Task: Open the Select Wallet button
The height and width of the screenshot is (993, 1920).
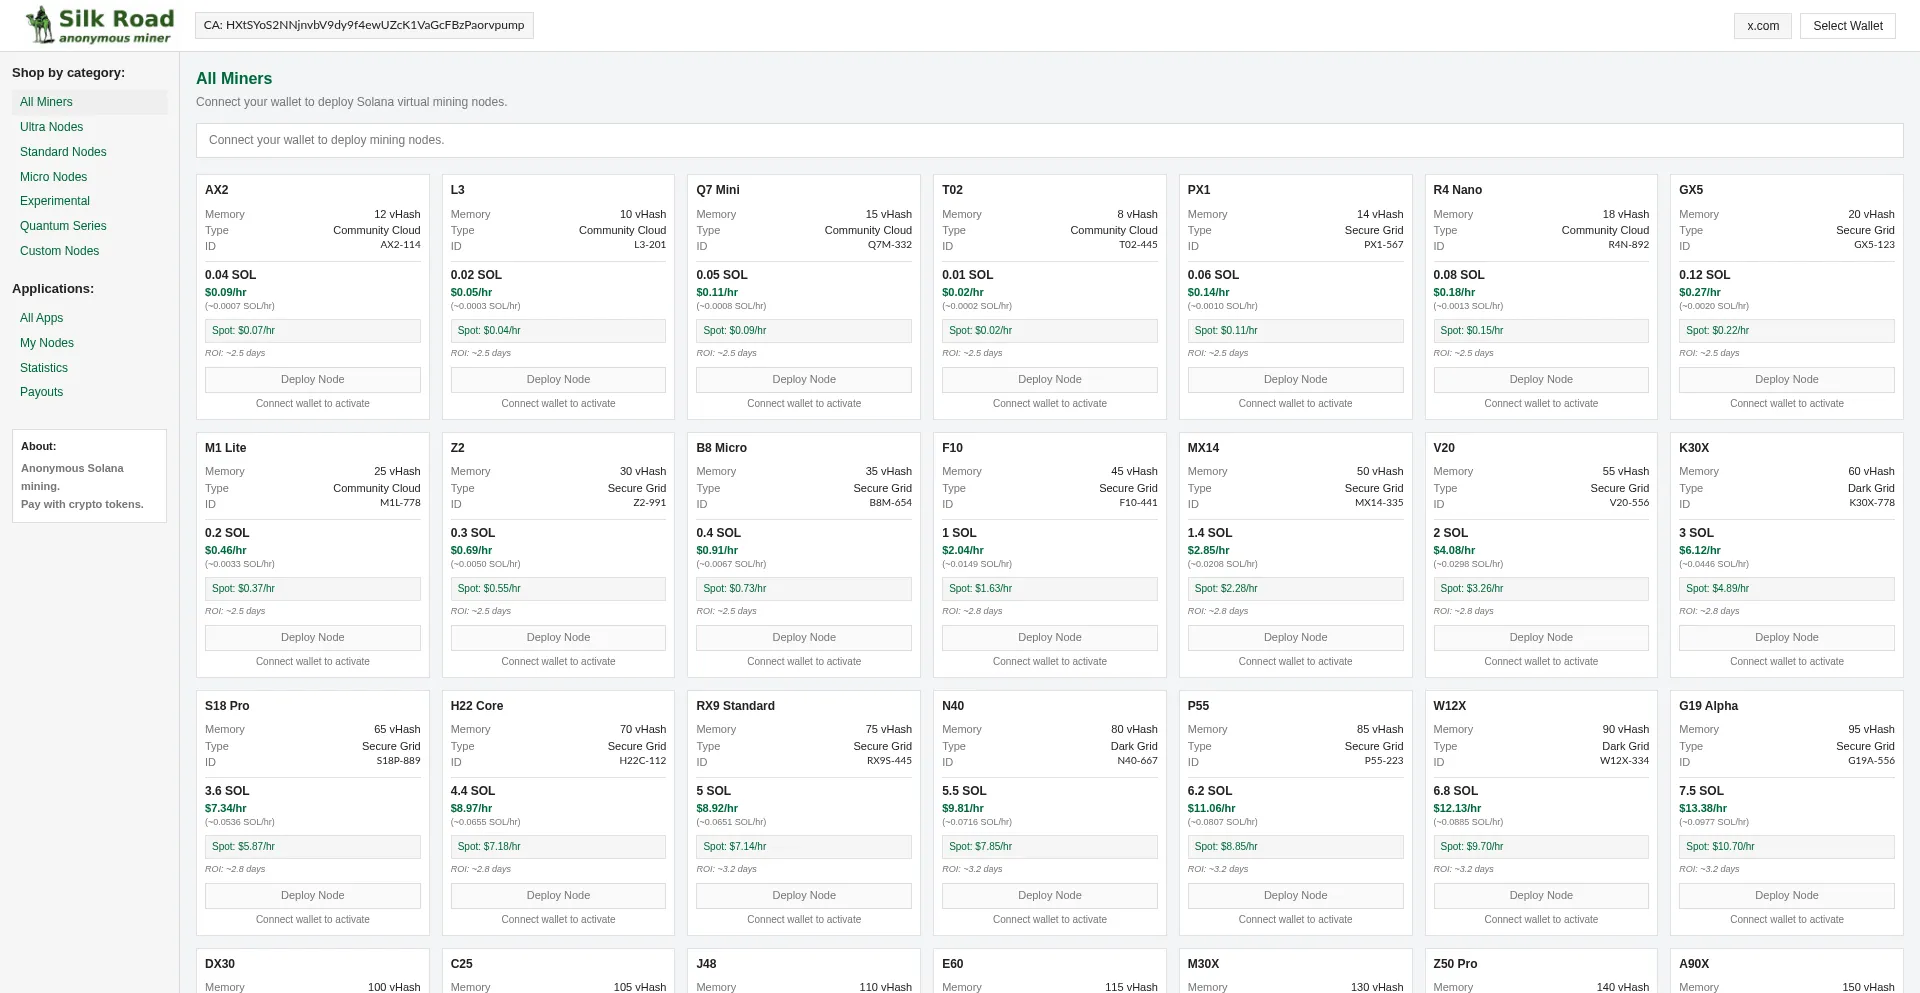Action: [1847, 26]
